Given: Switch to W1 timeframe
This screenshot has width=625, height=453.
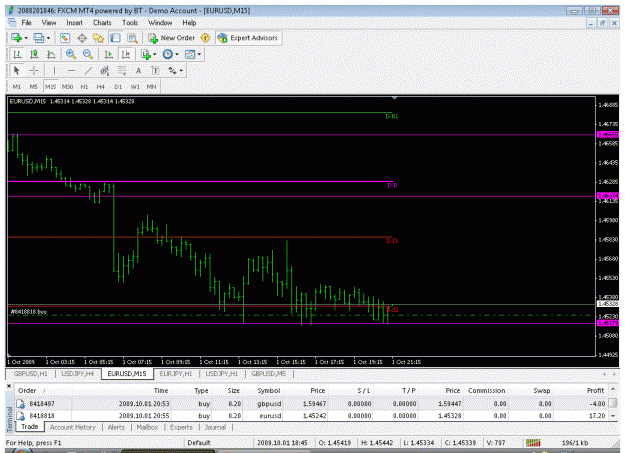Looking at the screenshot, I should [135, 87].
